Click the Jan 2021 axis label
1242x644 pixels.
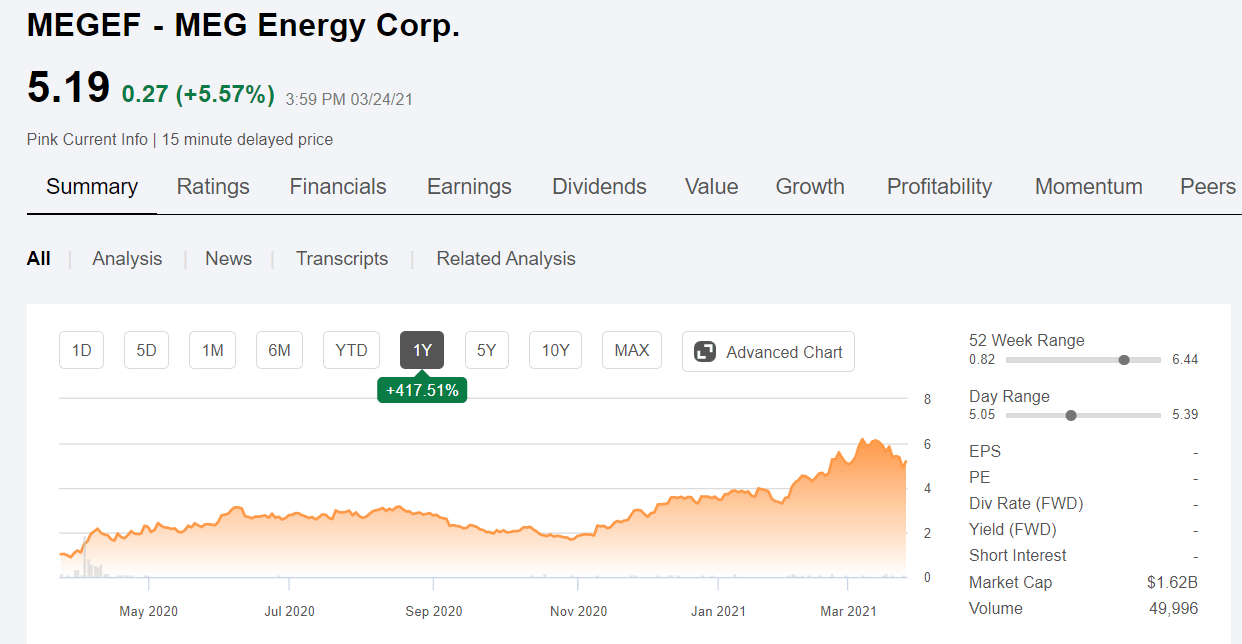718,611
